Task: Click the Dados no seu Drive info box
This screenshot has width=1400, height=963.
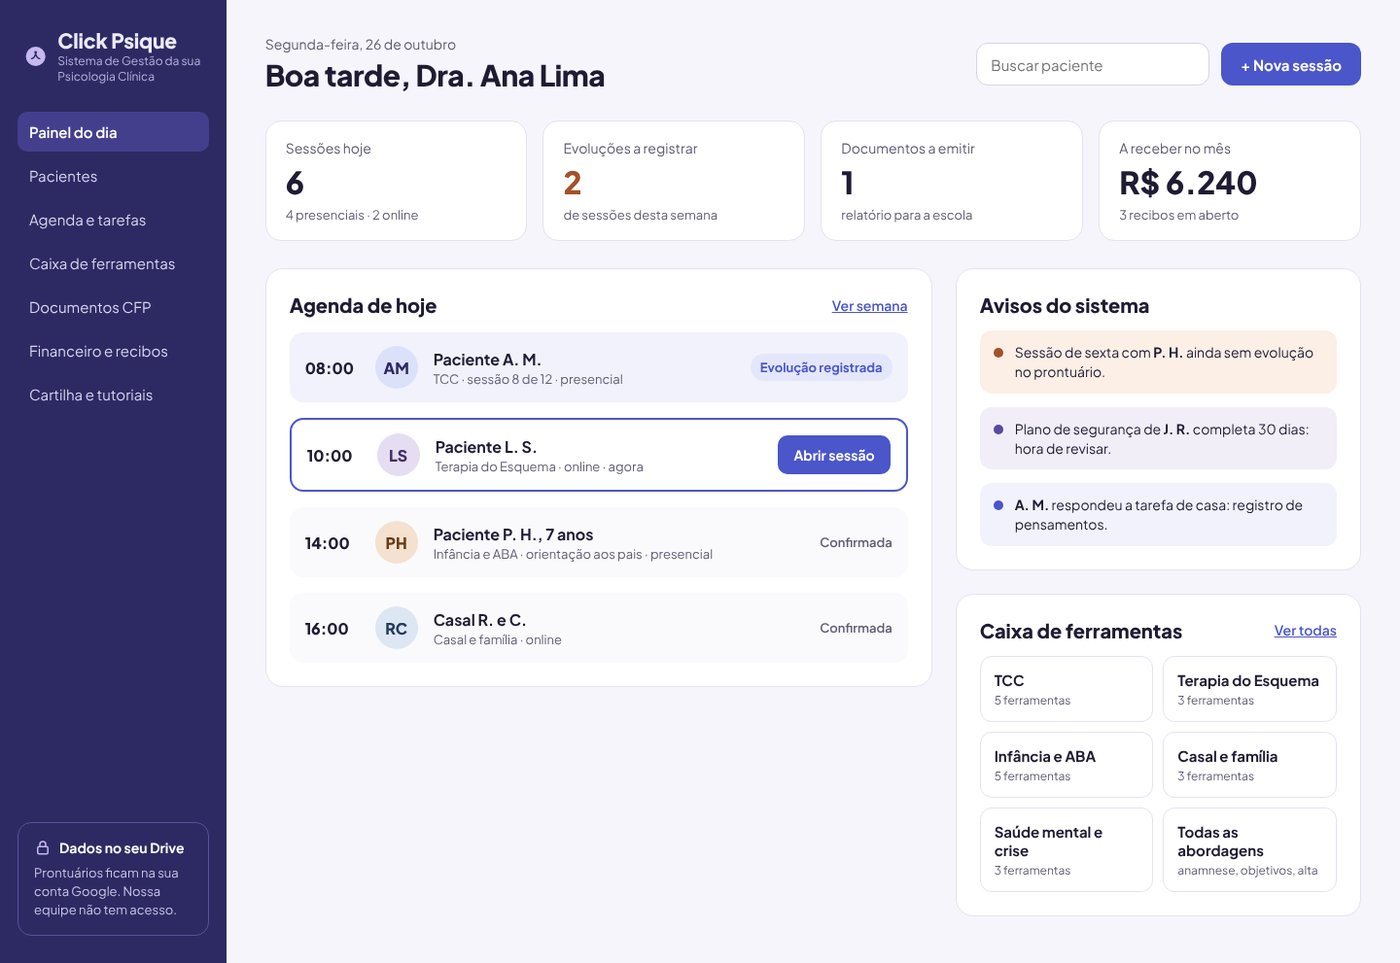Action: click(x=113, y=879)
